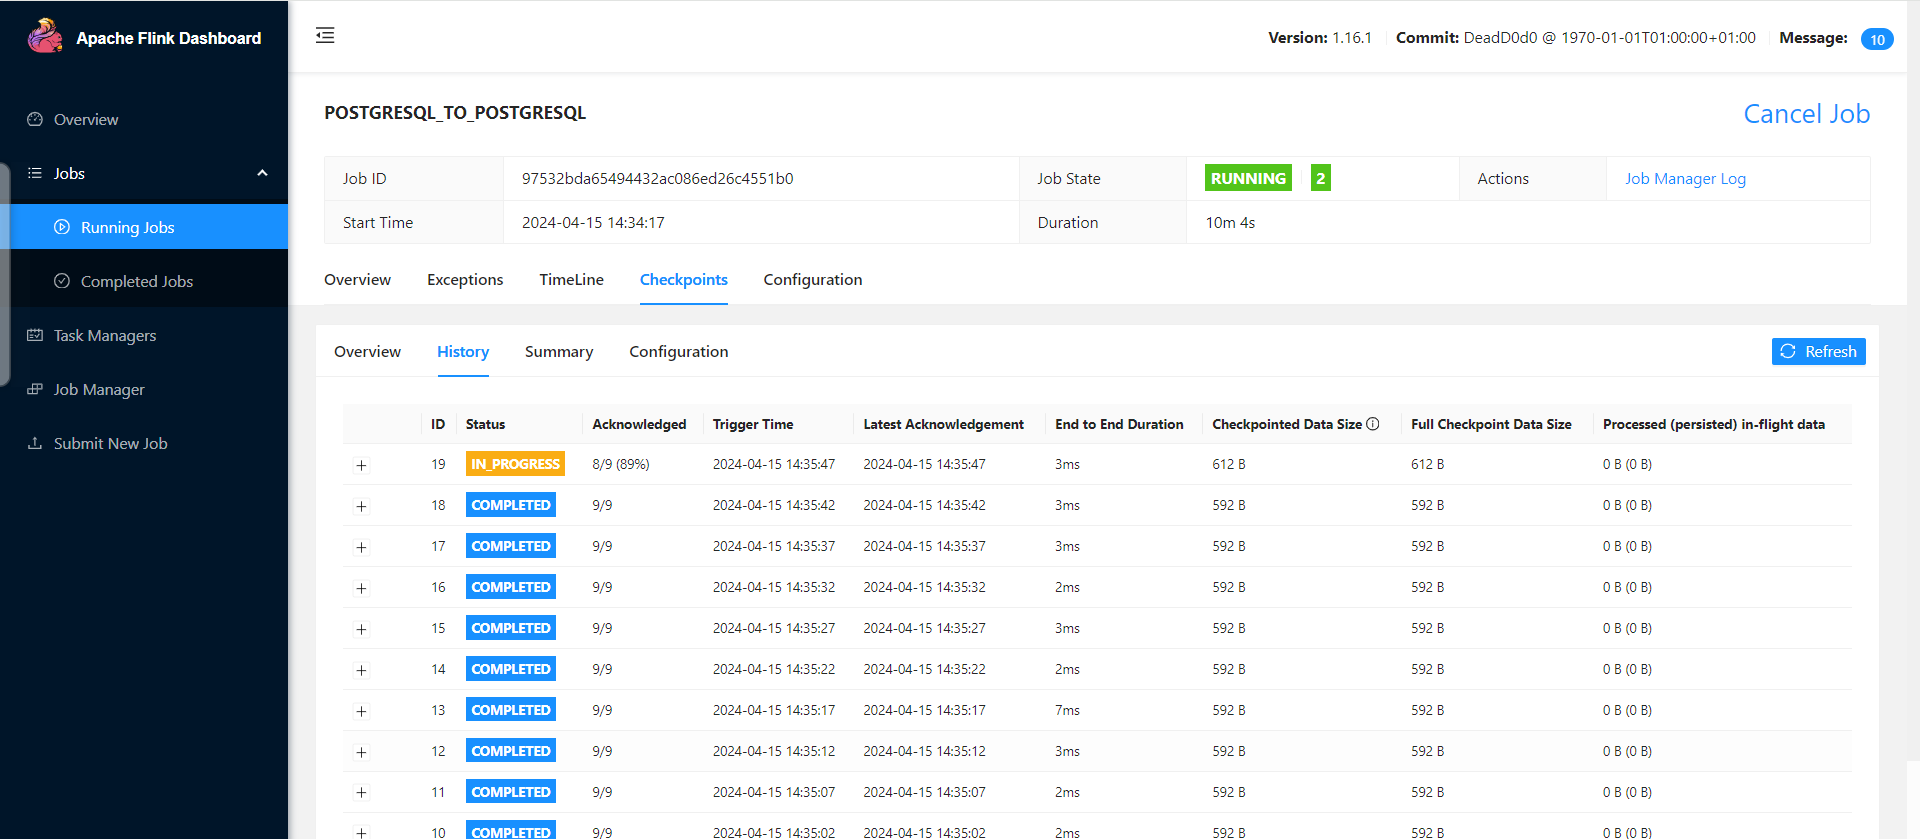
Task: Click the Full Checkpoint Data Size header
Action: (x=1491, y=424)
